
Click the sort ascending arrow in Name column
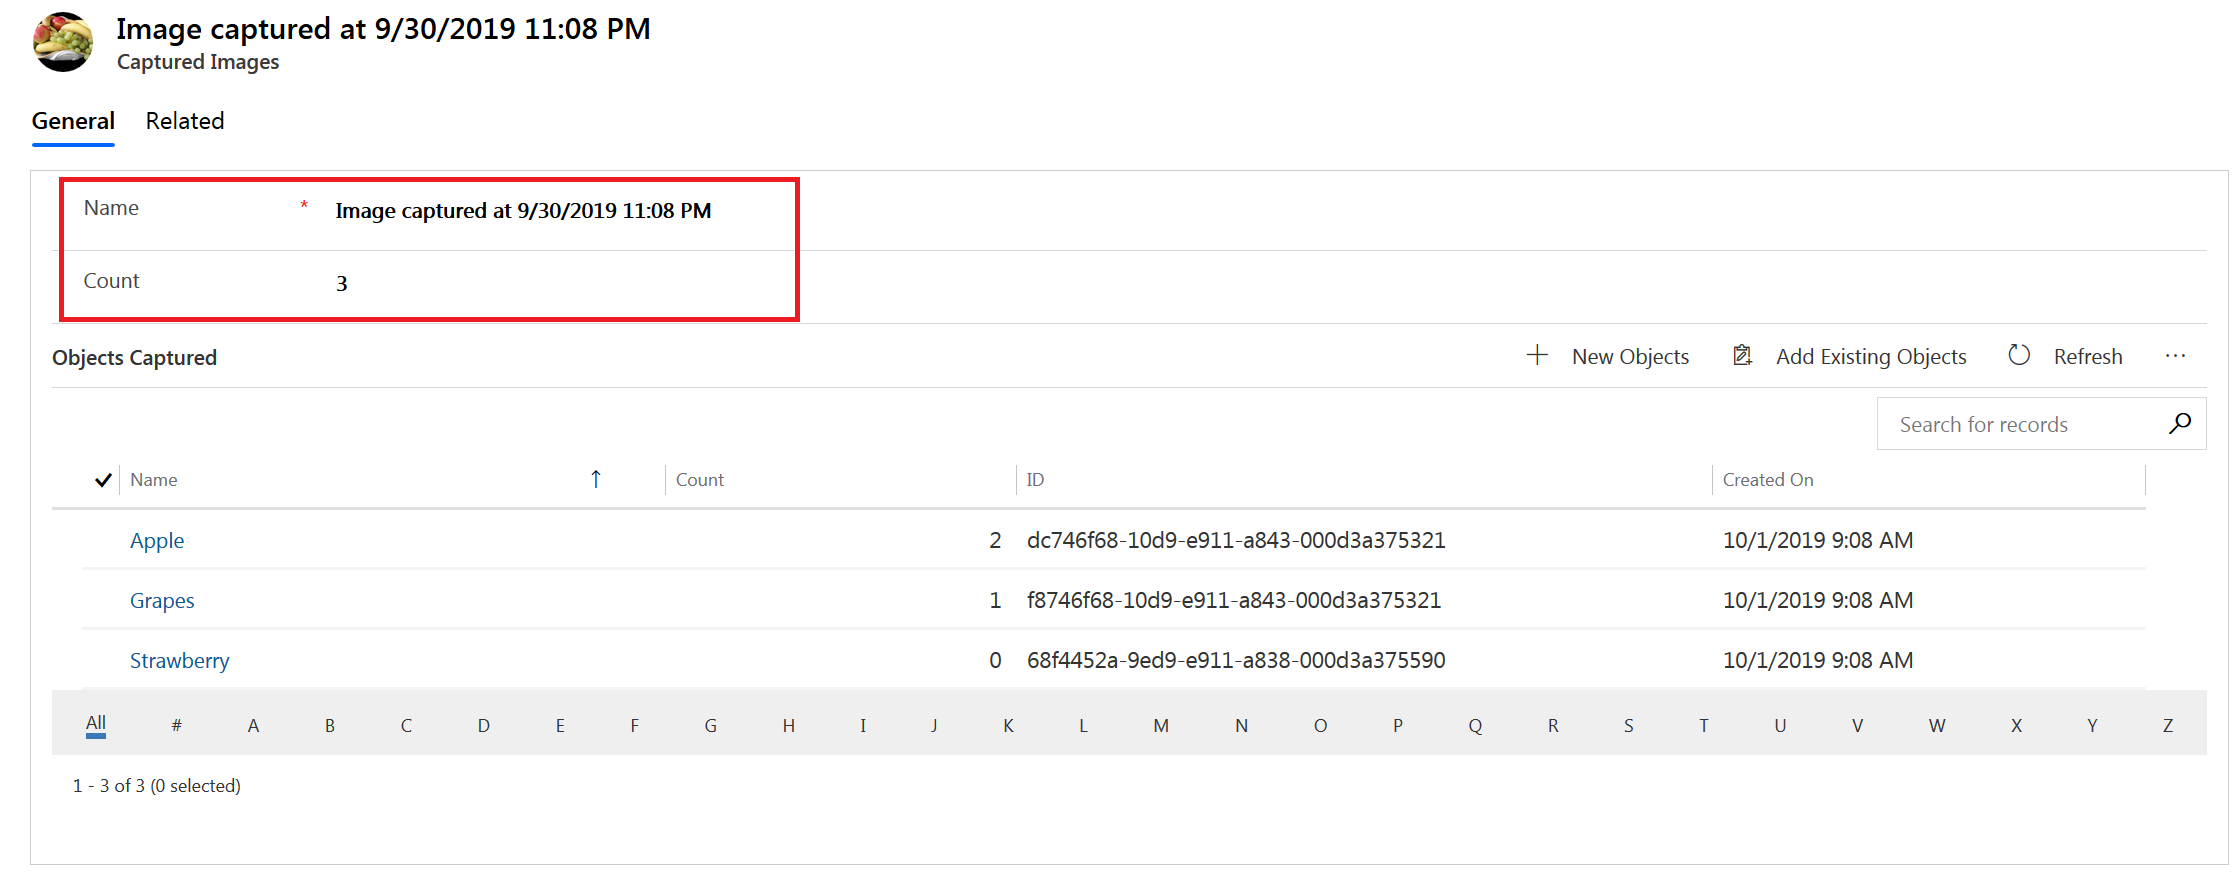click(x=595, y=479)
